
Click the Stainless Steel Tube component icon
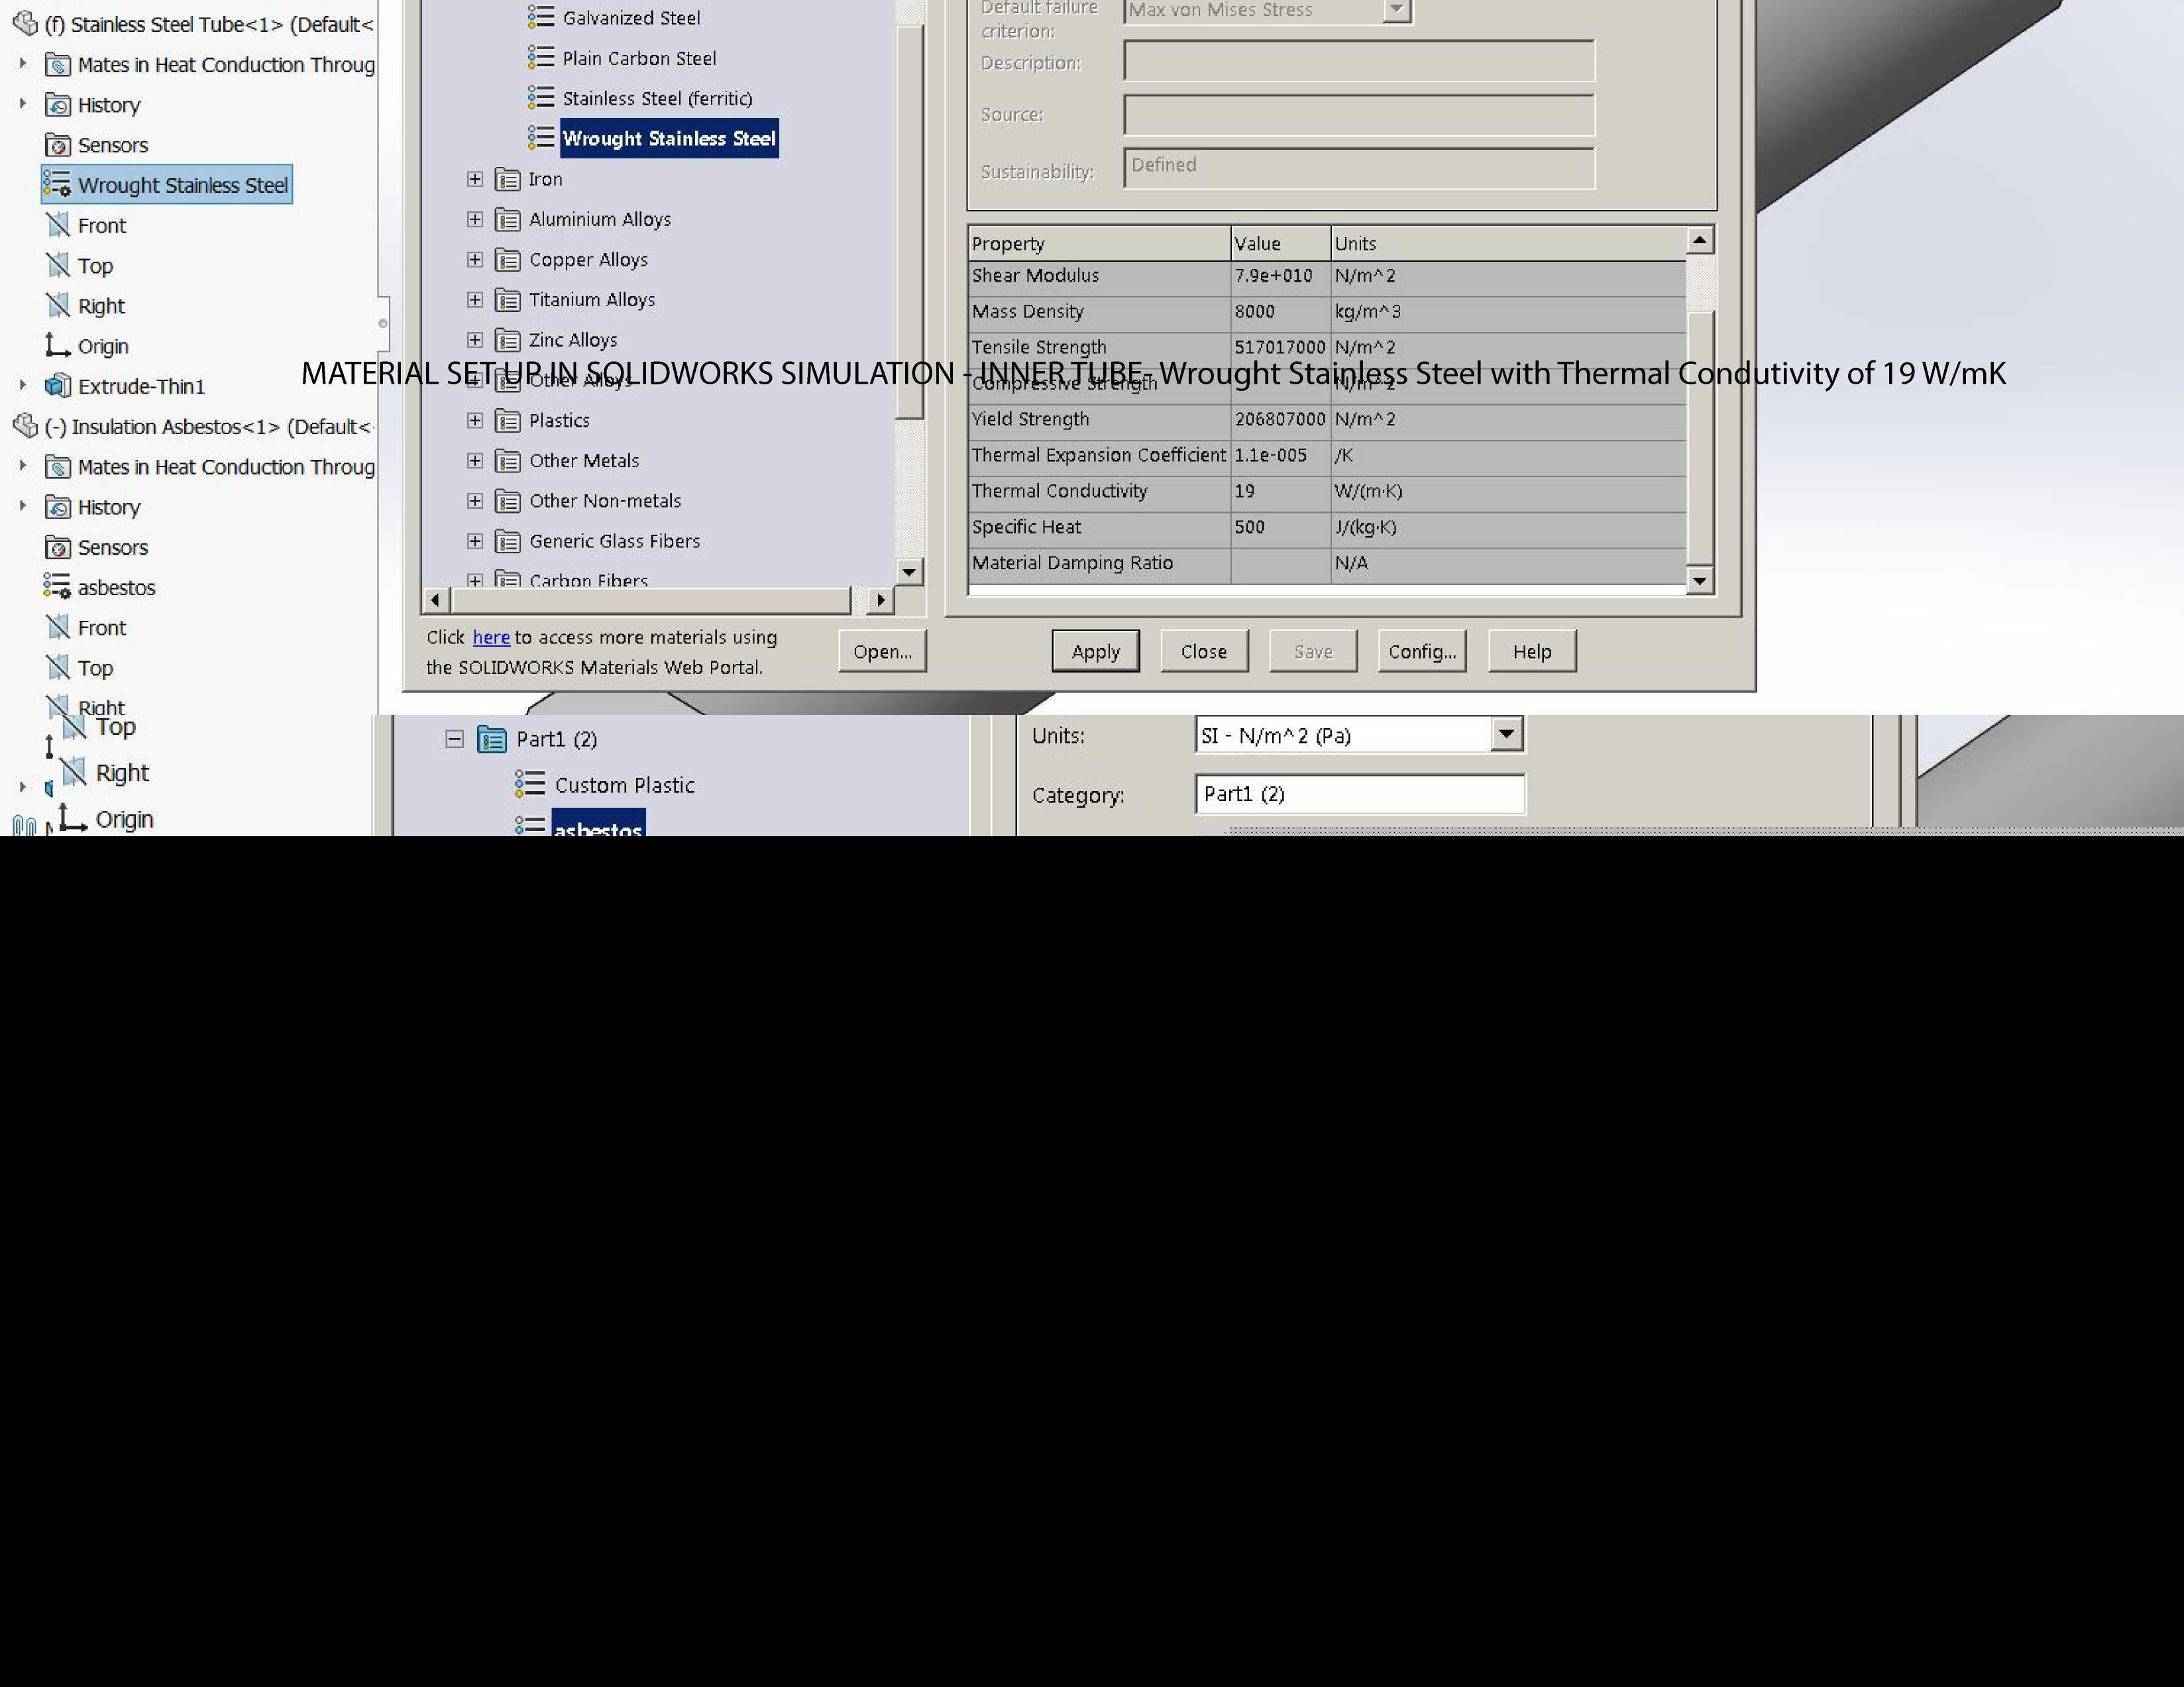[25, 24]
